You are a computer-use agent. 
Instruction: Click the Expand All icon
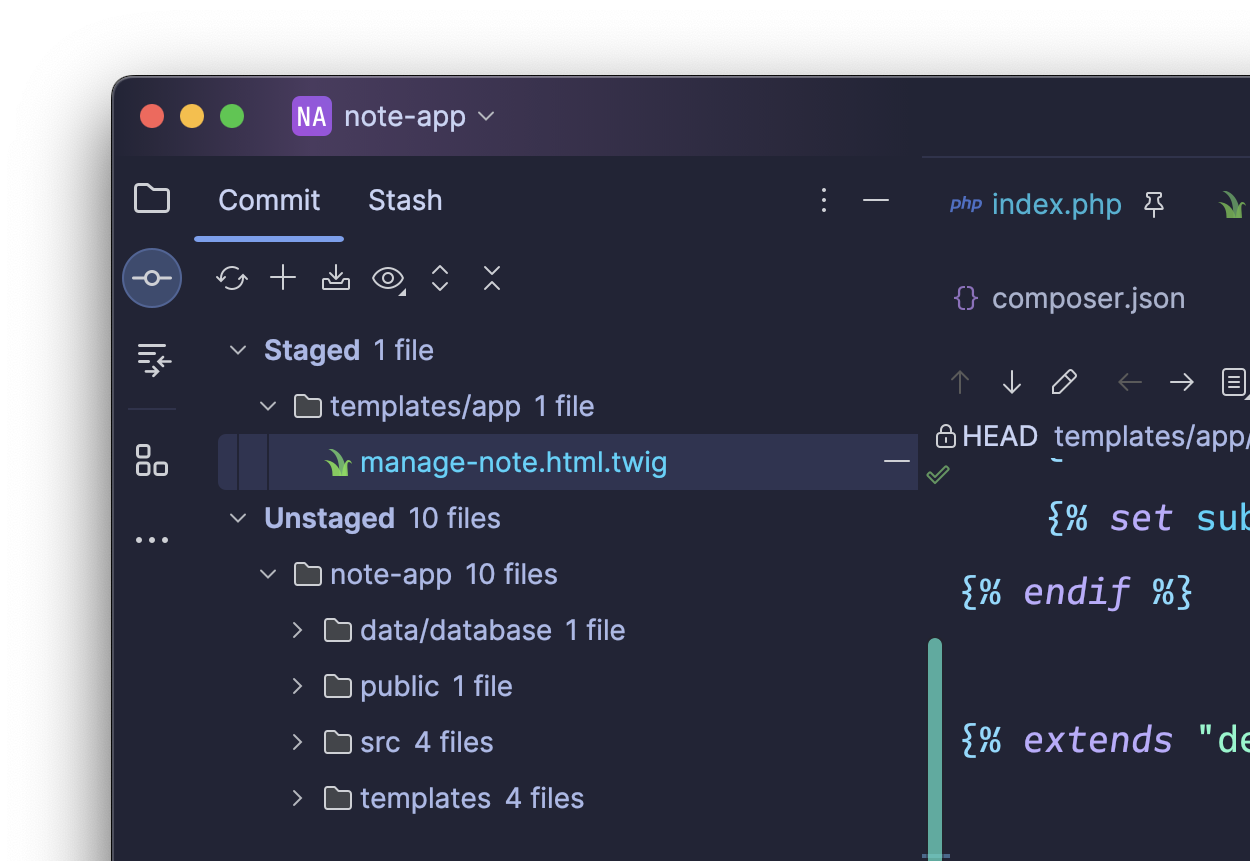(439, 278)
